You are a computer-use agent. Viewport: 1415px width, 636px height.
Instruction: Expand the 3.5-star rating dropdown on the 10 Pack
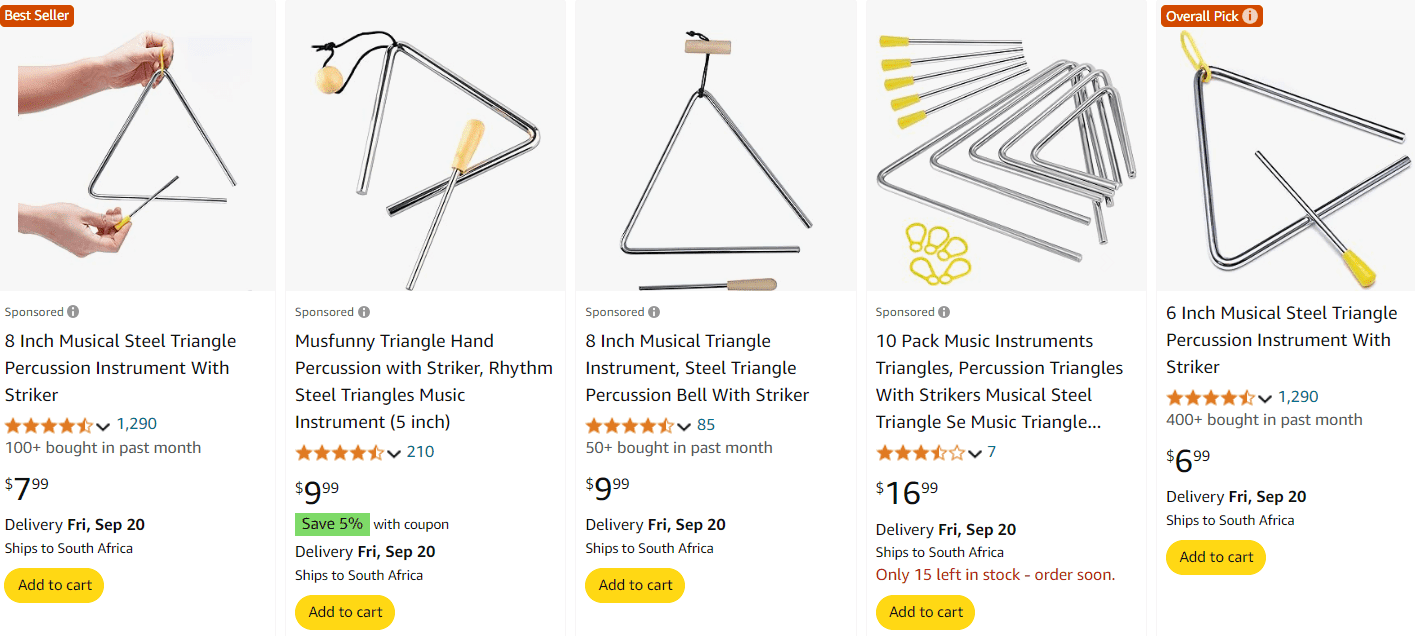(974, 452)
